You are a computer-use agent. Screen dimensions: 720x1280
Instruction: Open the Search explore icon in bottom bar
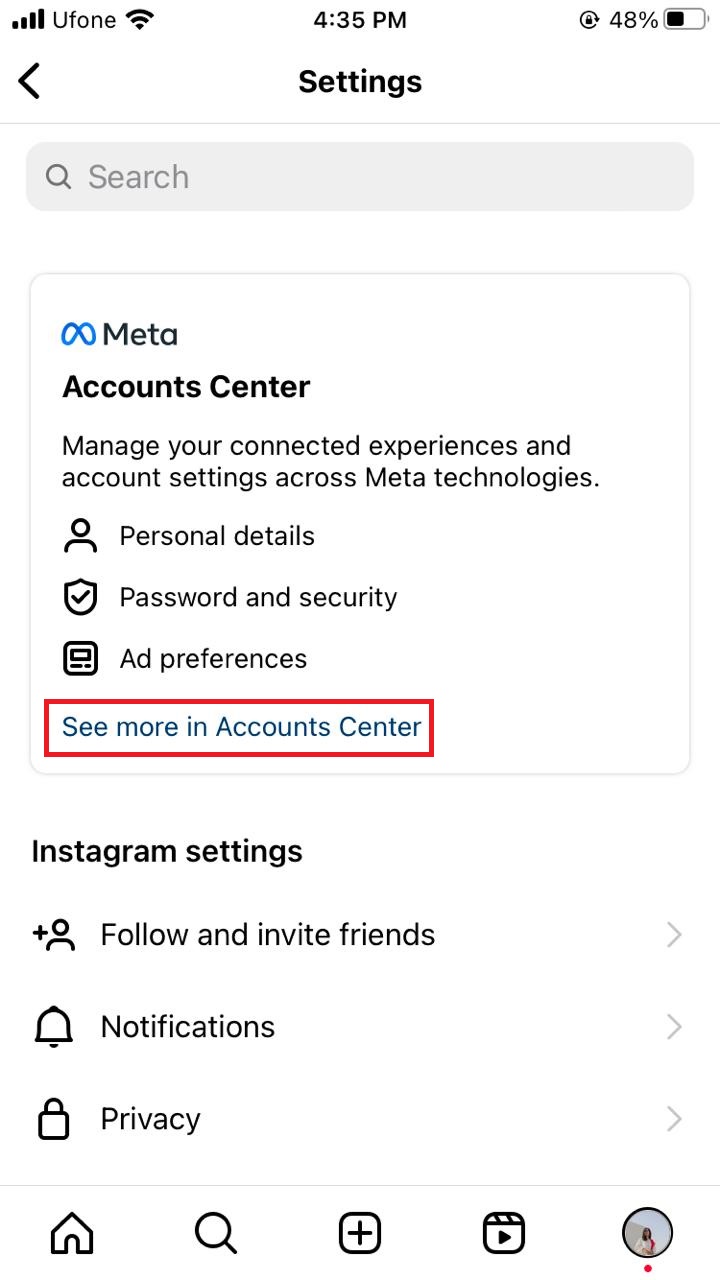point(215,1233)
